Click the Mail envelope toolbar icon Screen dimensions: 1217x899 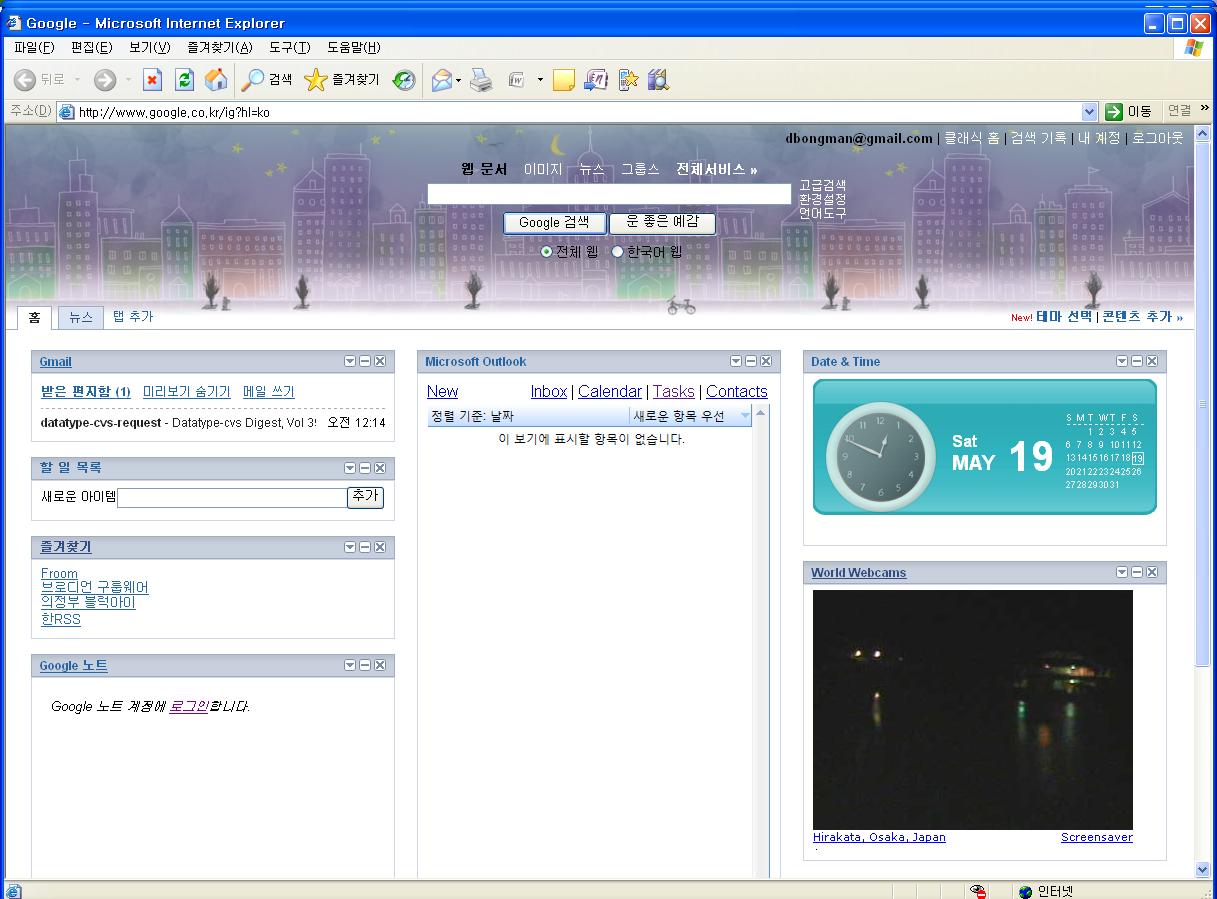point(441,80)
